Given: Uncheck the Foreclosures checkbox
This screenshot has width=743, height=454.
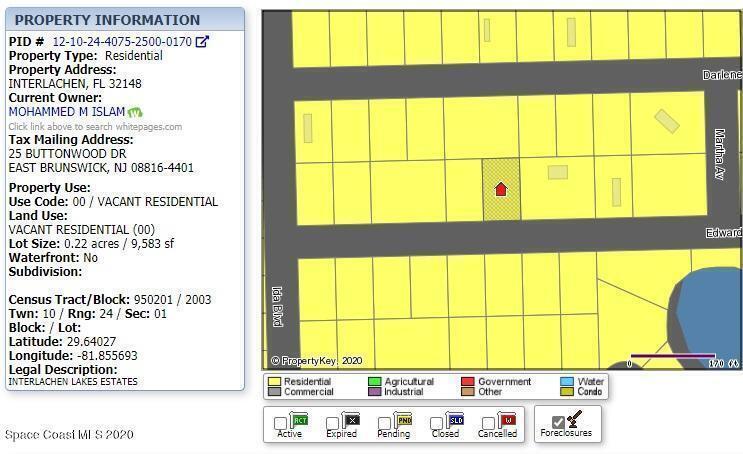Looking at the screenshot, I should 558,423.
